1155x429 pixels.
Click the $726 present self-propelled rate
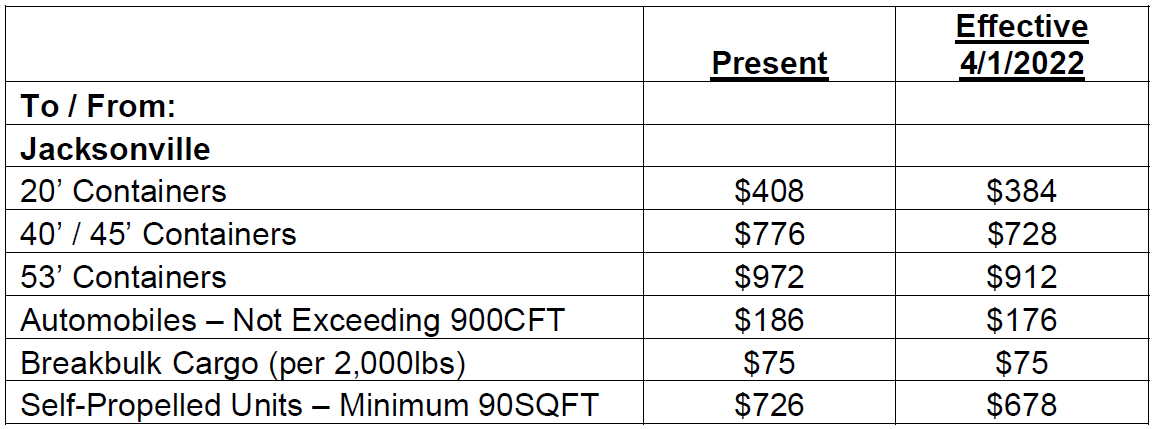coord(770,405)
